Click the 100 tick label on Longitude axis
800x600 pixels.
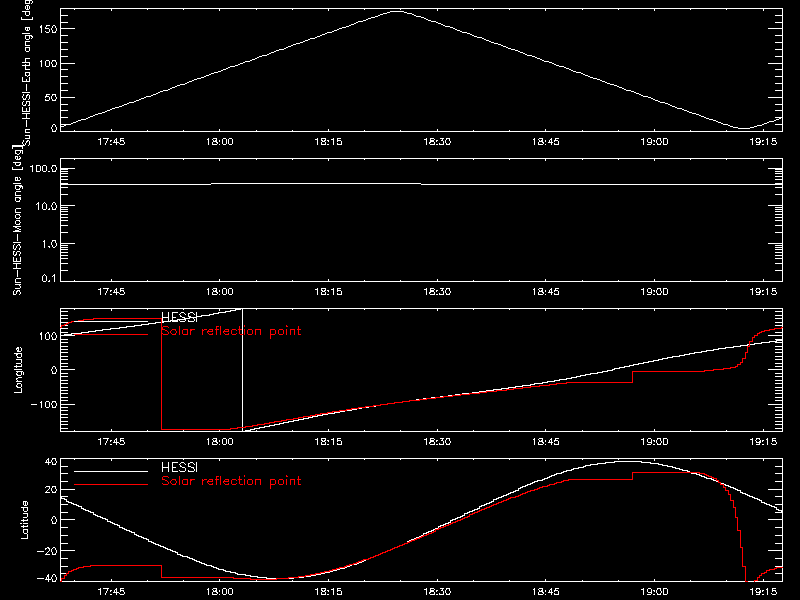48,336
